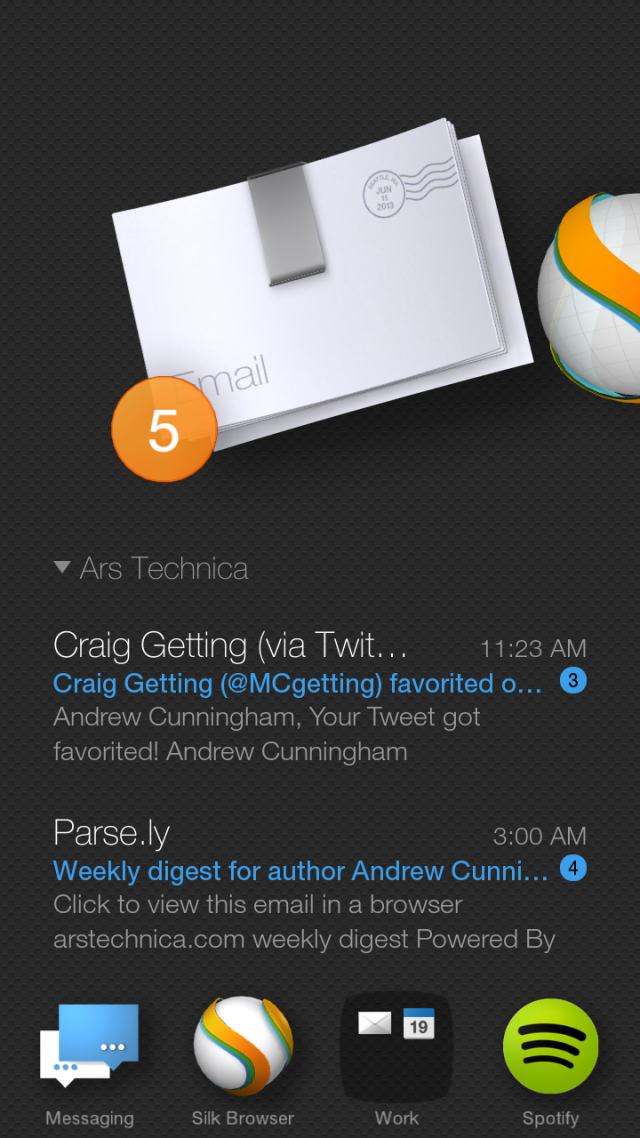The width and height of the screenshot is (640, 1138).
Task: Tap the Ars Technica account label
Action: (x=164, y=568)
